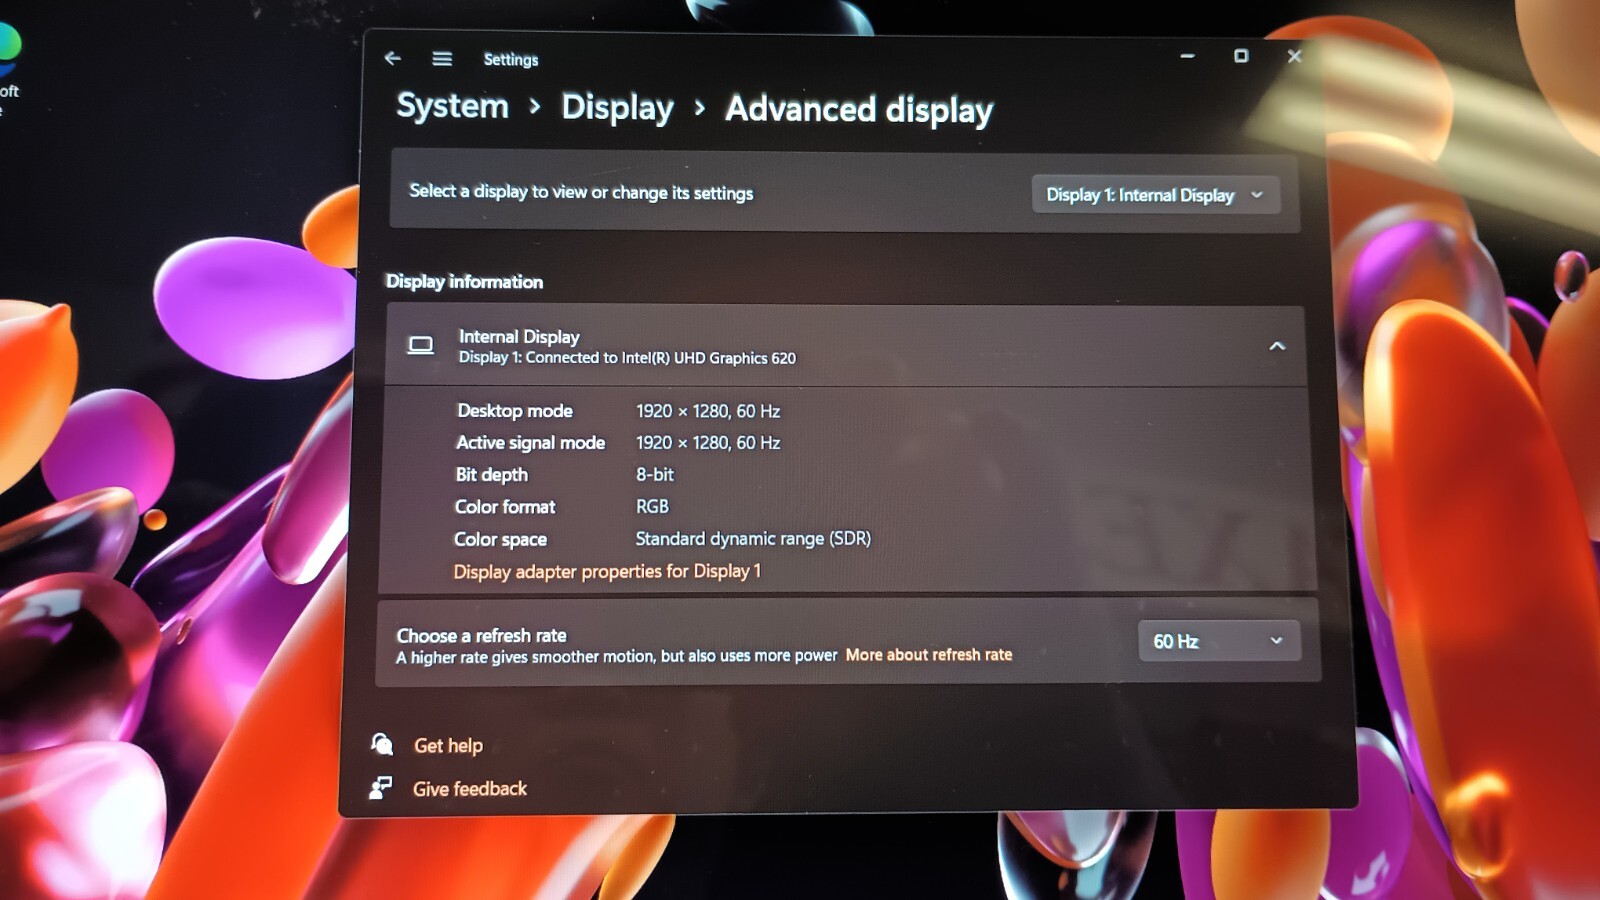
Task: Click the Color space label
Action: tap(500, 540)
